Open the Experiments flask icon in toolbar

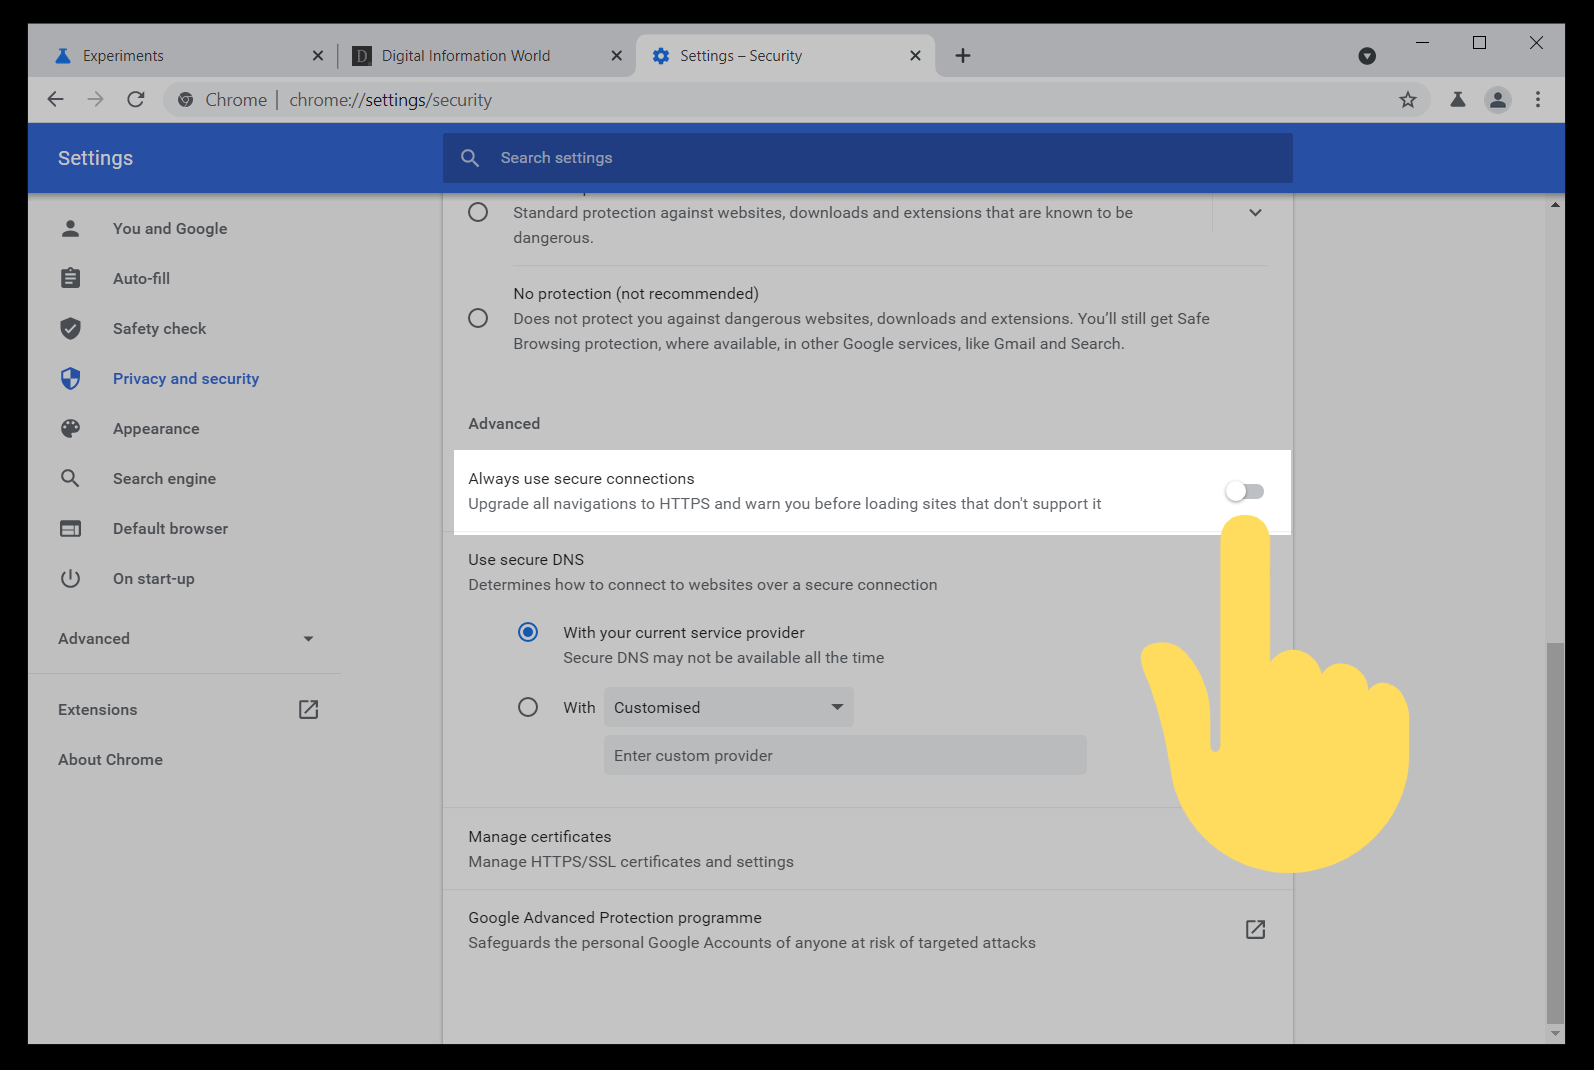pyautogui.click(x=1458, y=99)
